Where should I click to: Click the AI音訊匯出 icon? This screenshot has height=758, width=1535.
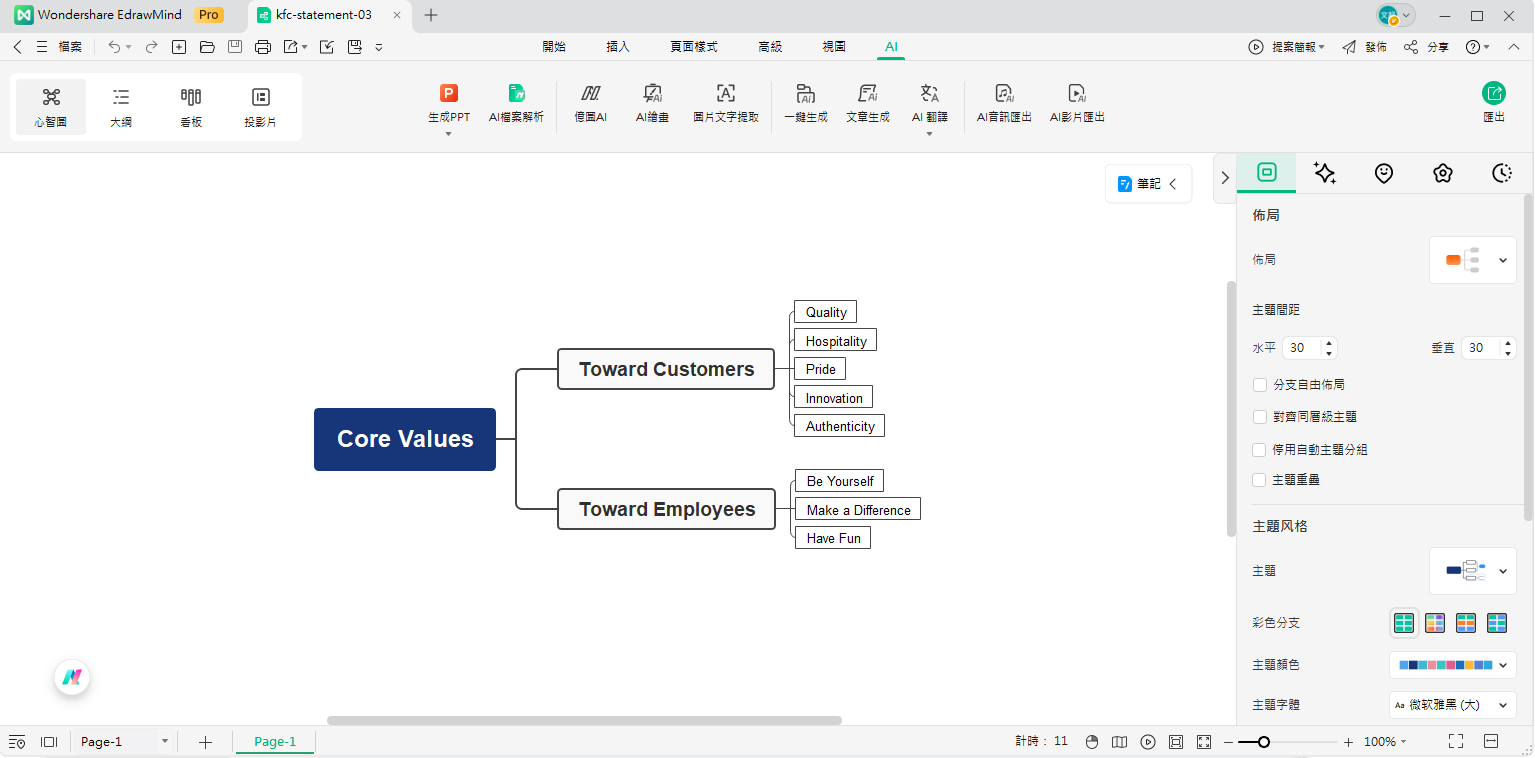1004,94
